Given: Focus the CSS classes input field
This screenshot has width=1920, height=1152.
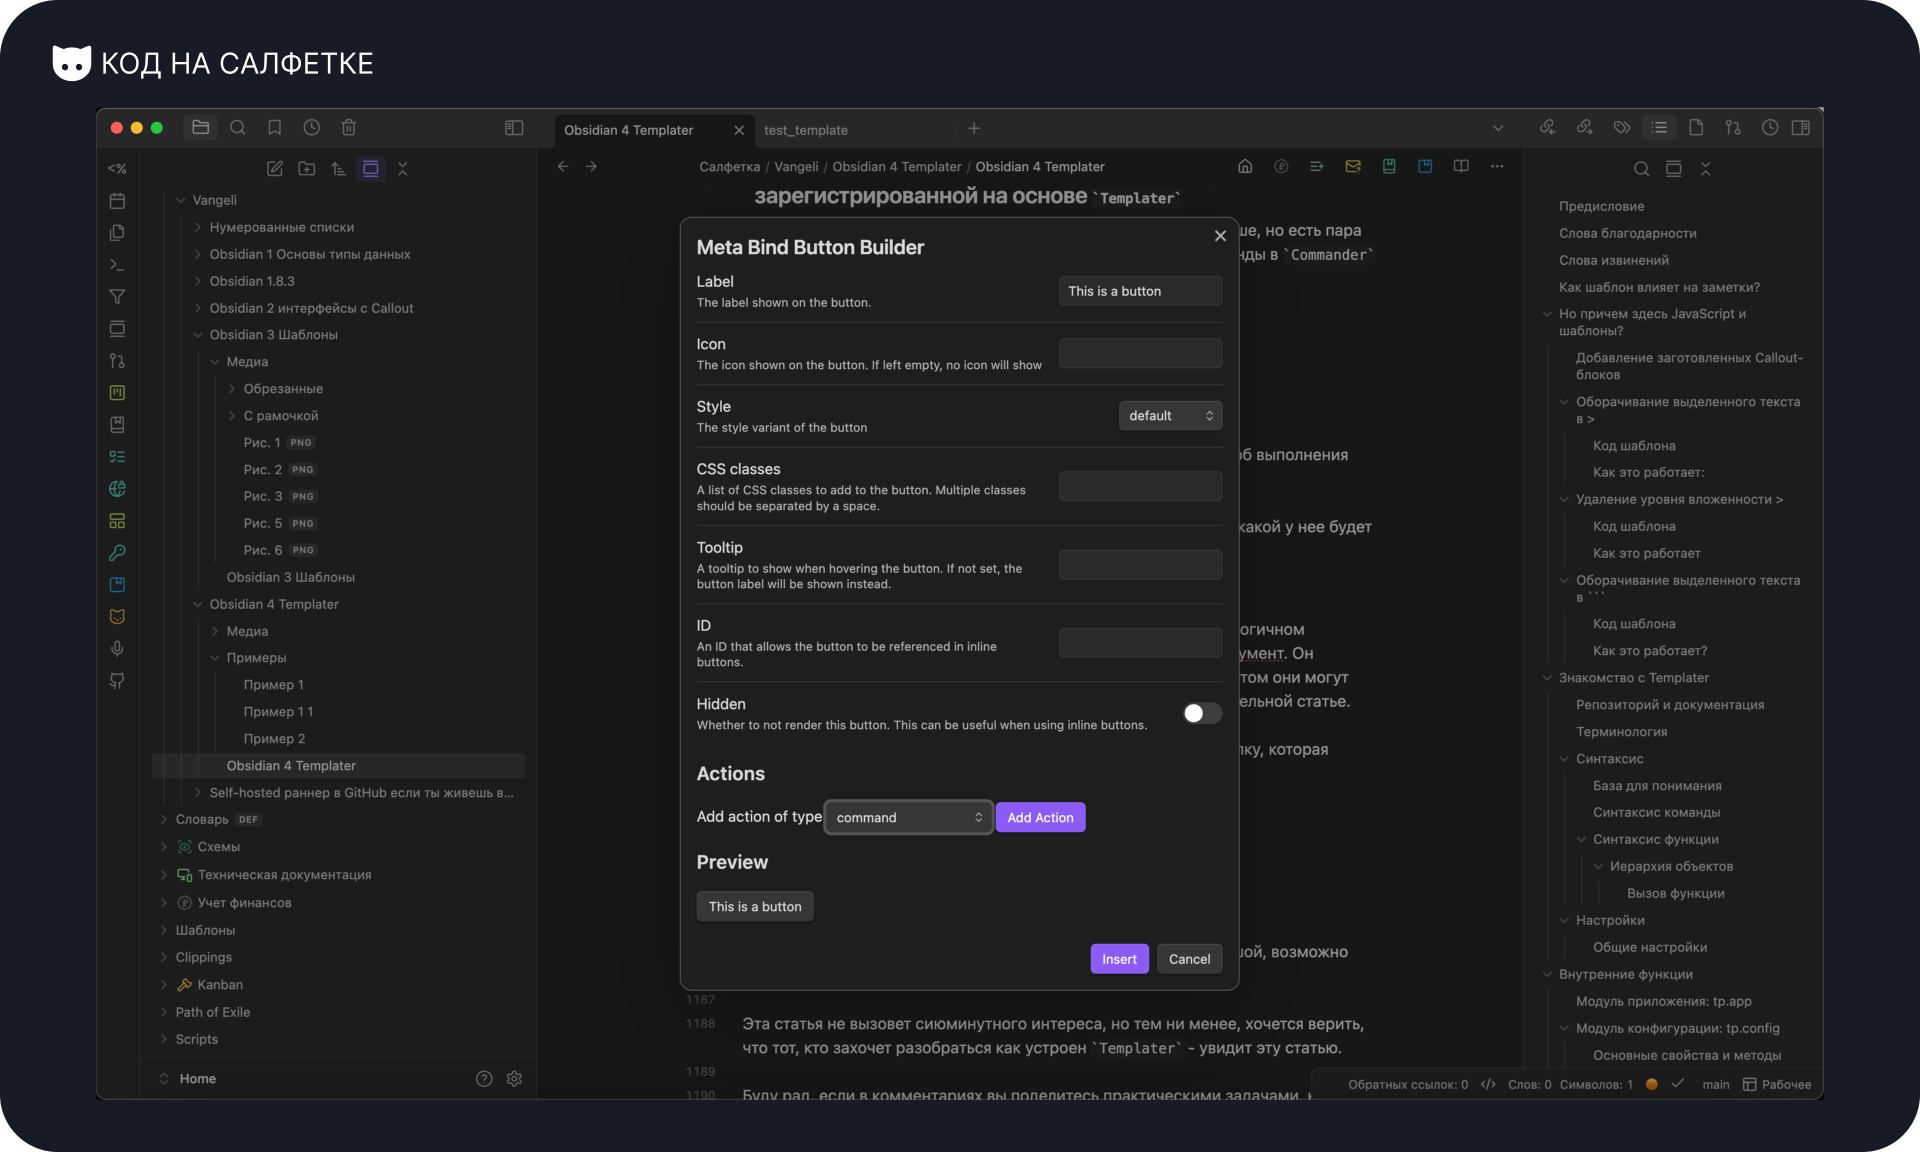Looking at the screenshot, I should 1140,486.
